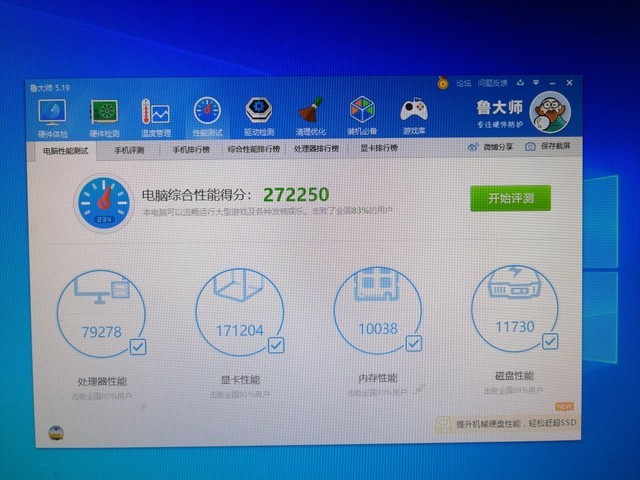
Task: Close the Ludashi window
Action: pos(569,83)
